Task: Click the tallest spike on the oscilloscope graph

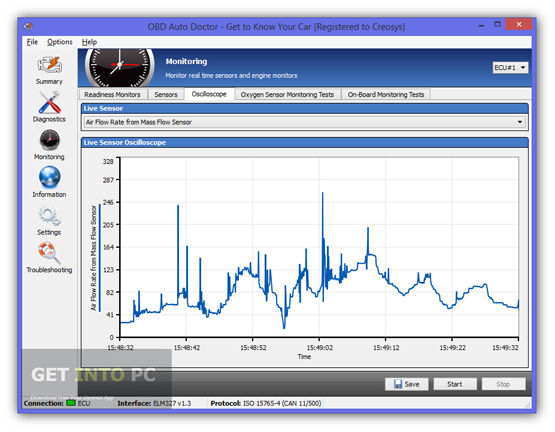Action: (x=322, y=193)
